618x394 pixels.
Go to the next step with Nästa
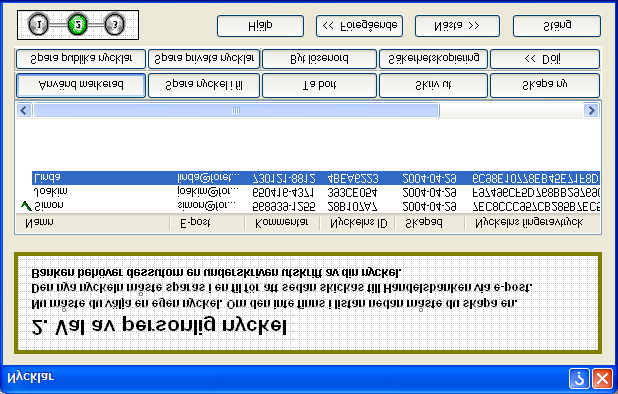[x=457, y=26]
